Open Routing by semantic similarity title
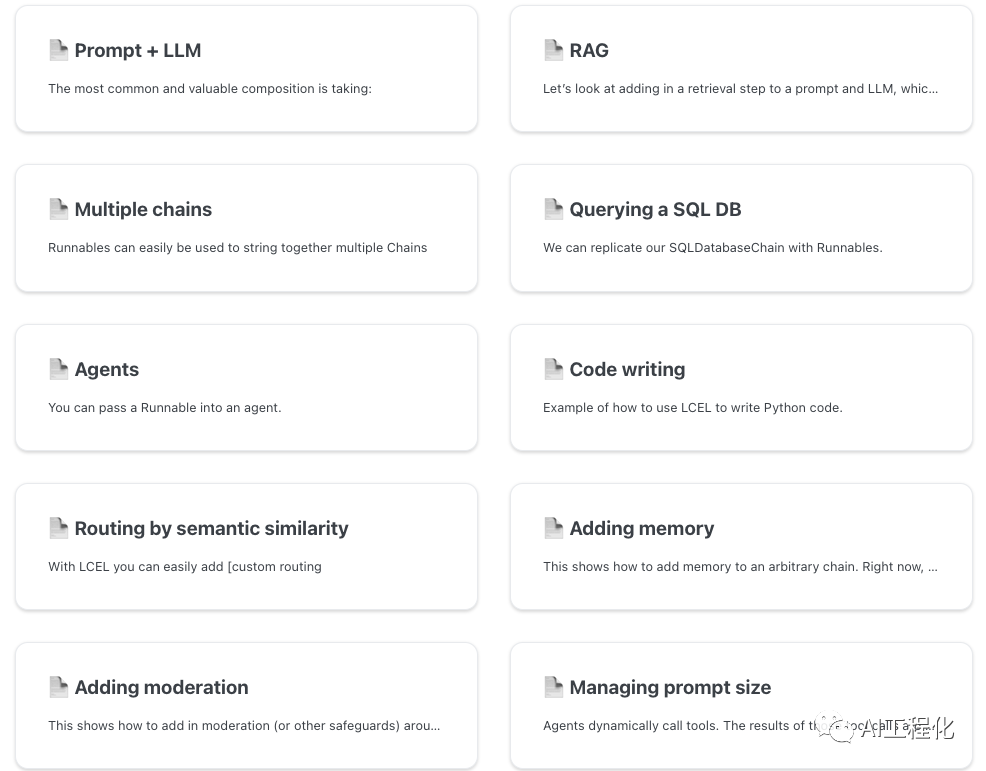 click(211, 528)
